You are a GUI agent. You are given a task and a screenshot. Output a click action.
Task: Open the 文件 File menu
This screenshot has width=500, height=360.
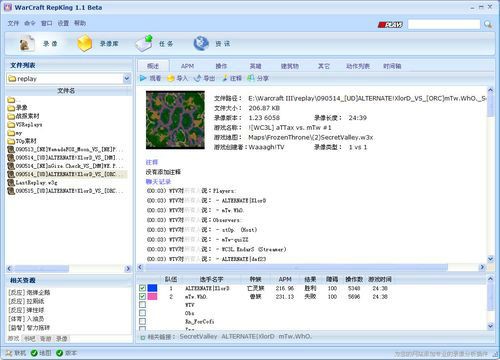[13, 23]
